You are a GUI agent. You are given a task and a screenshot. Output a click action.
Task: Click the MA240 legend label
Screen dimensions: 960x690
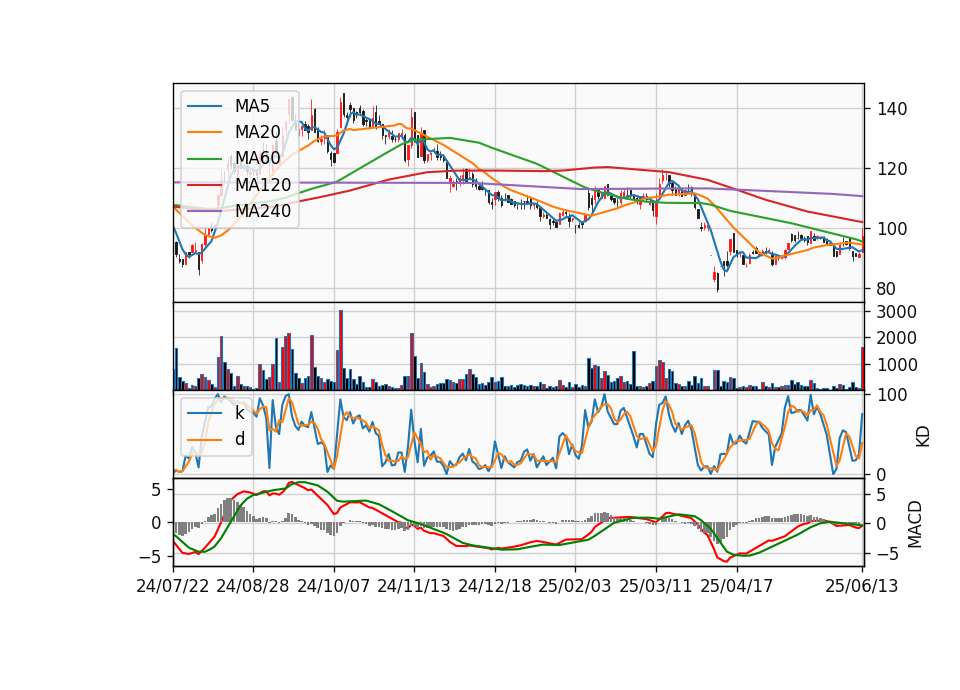click(x=263, y=211)
